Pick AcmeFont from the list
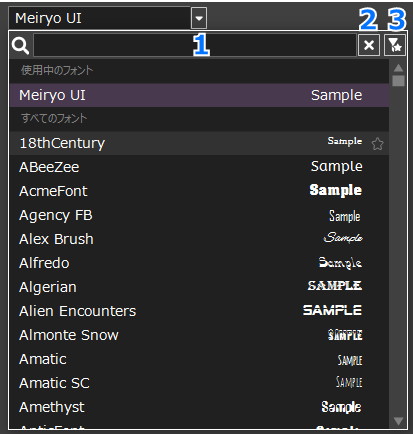This screenshot has width=413, height=434. [199, 191]
